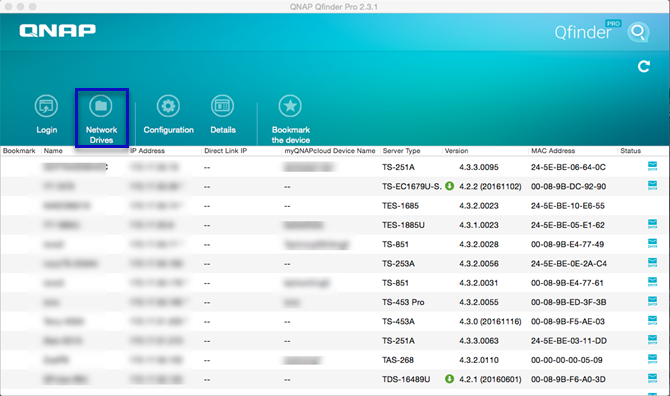This screenshot has width=670, height=396.
Task: Click version 4.3.1.0023
Action: pos(479,225)
